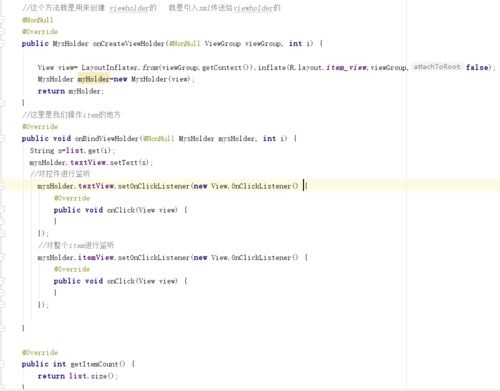The width and height of the screenshot is (500, 391).
Task: Click textView in the setOnClickListener line
Action: (x=97, y=186)
